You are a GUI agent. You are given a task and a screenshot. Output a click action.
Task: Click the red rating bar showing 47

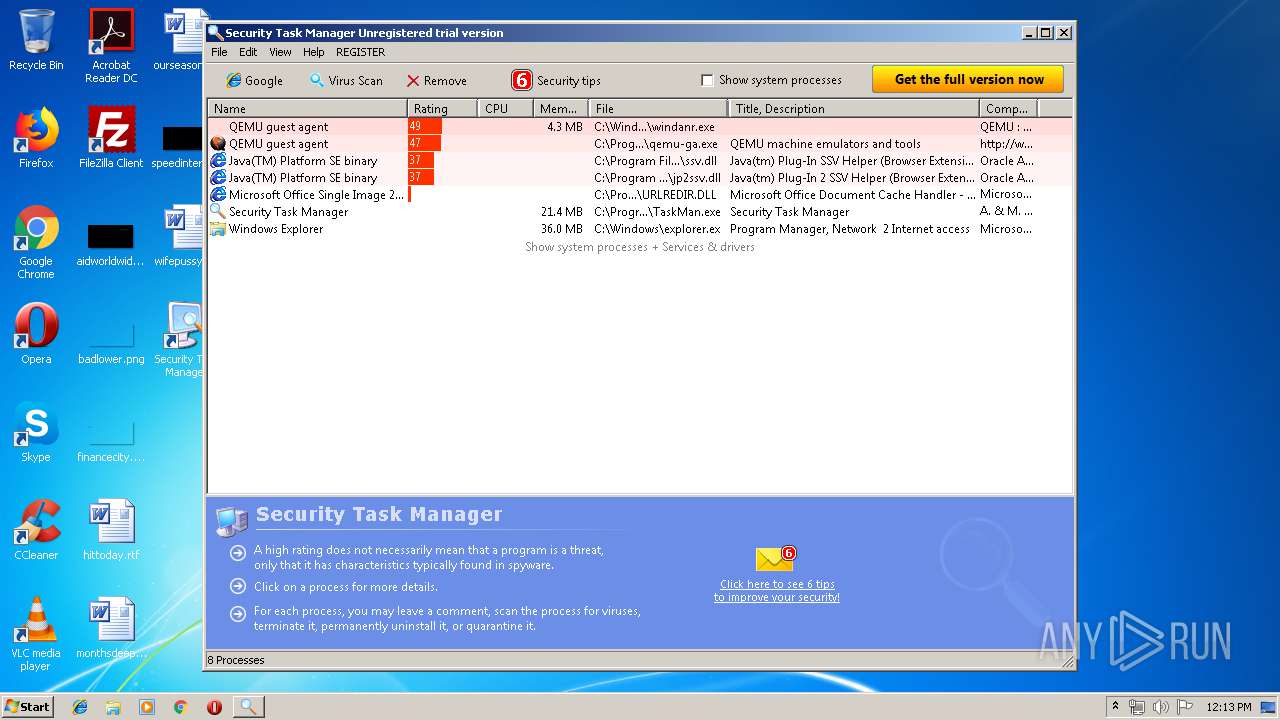pos(424,144)
